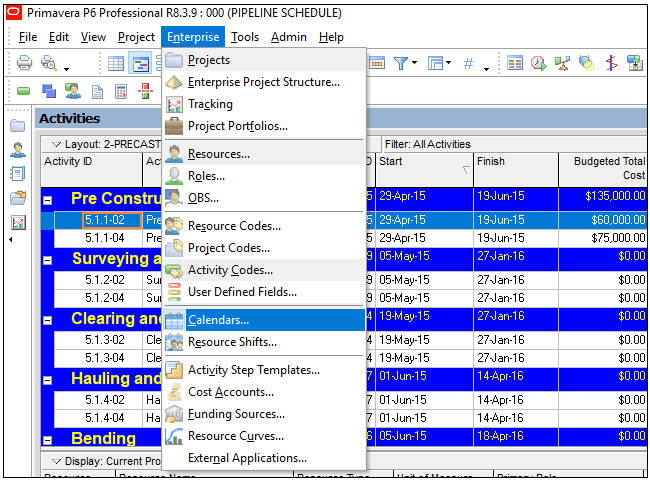
Task: Click the document notes toolbar icon
Action: point(97,92)
